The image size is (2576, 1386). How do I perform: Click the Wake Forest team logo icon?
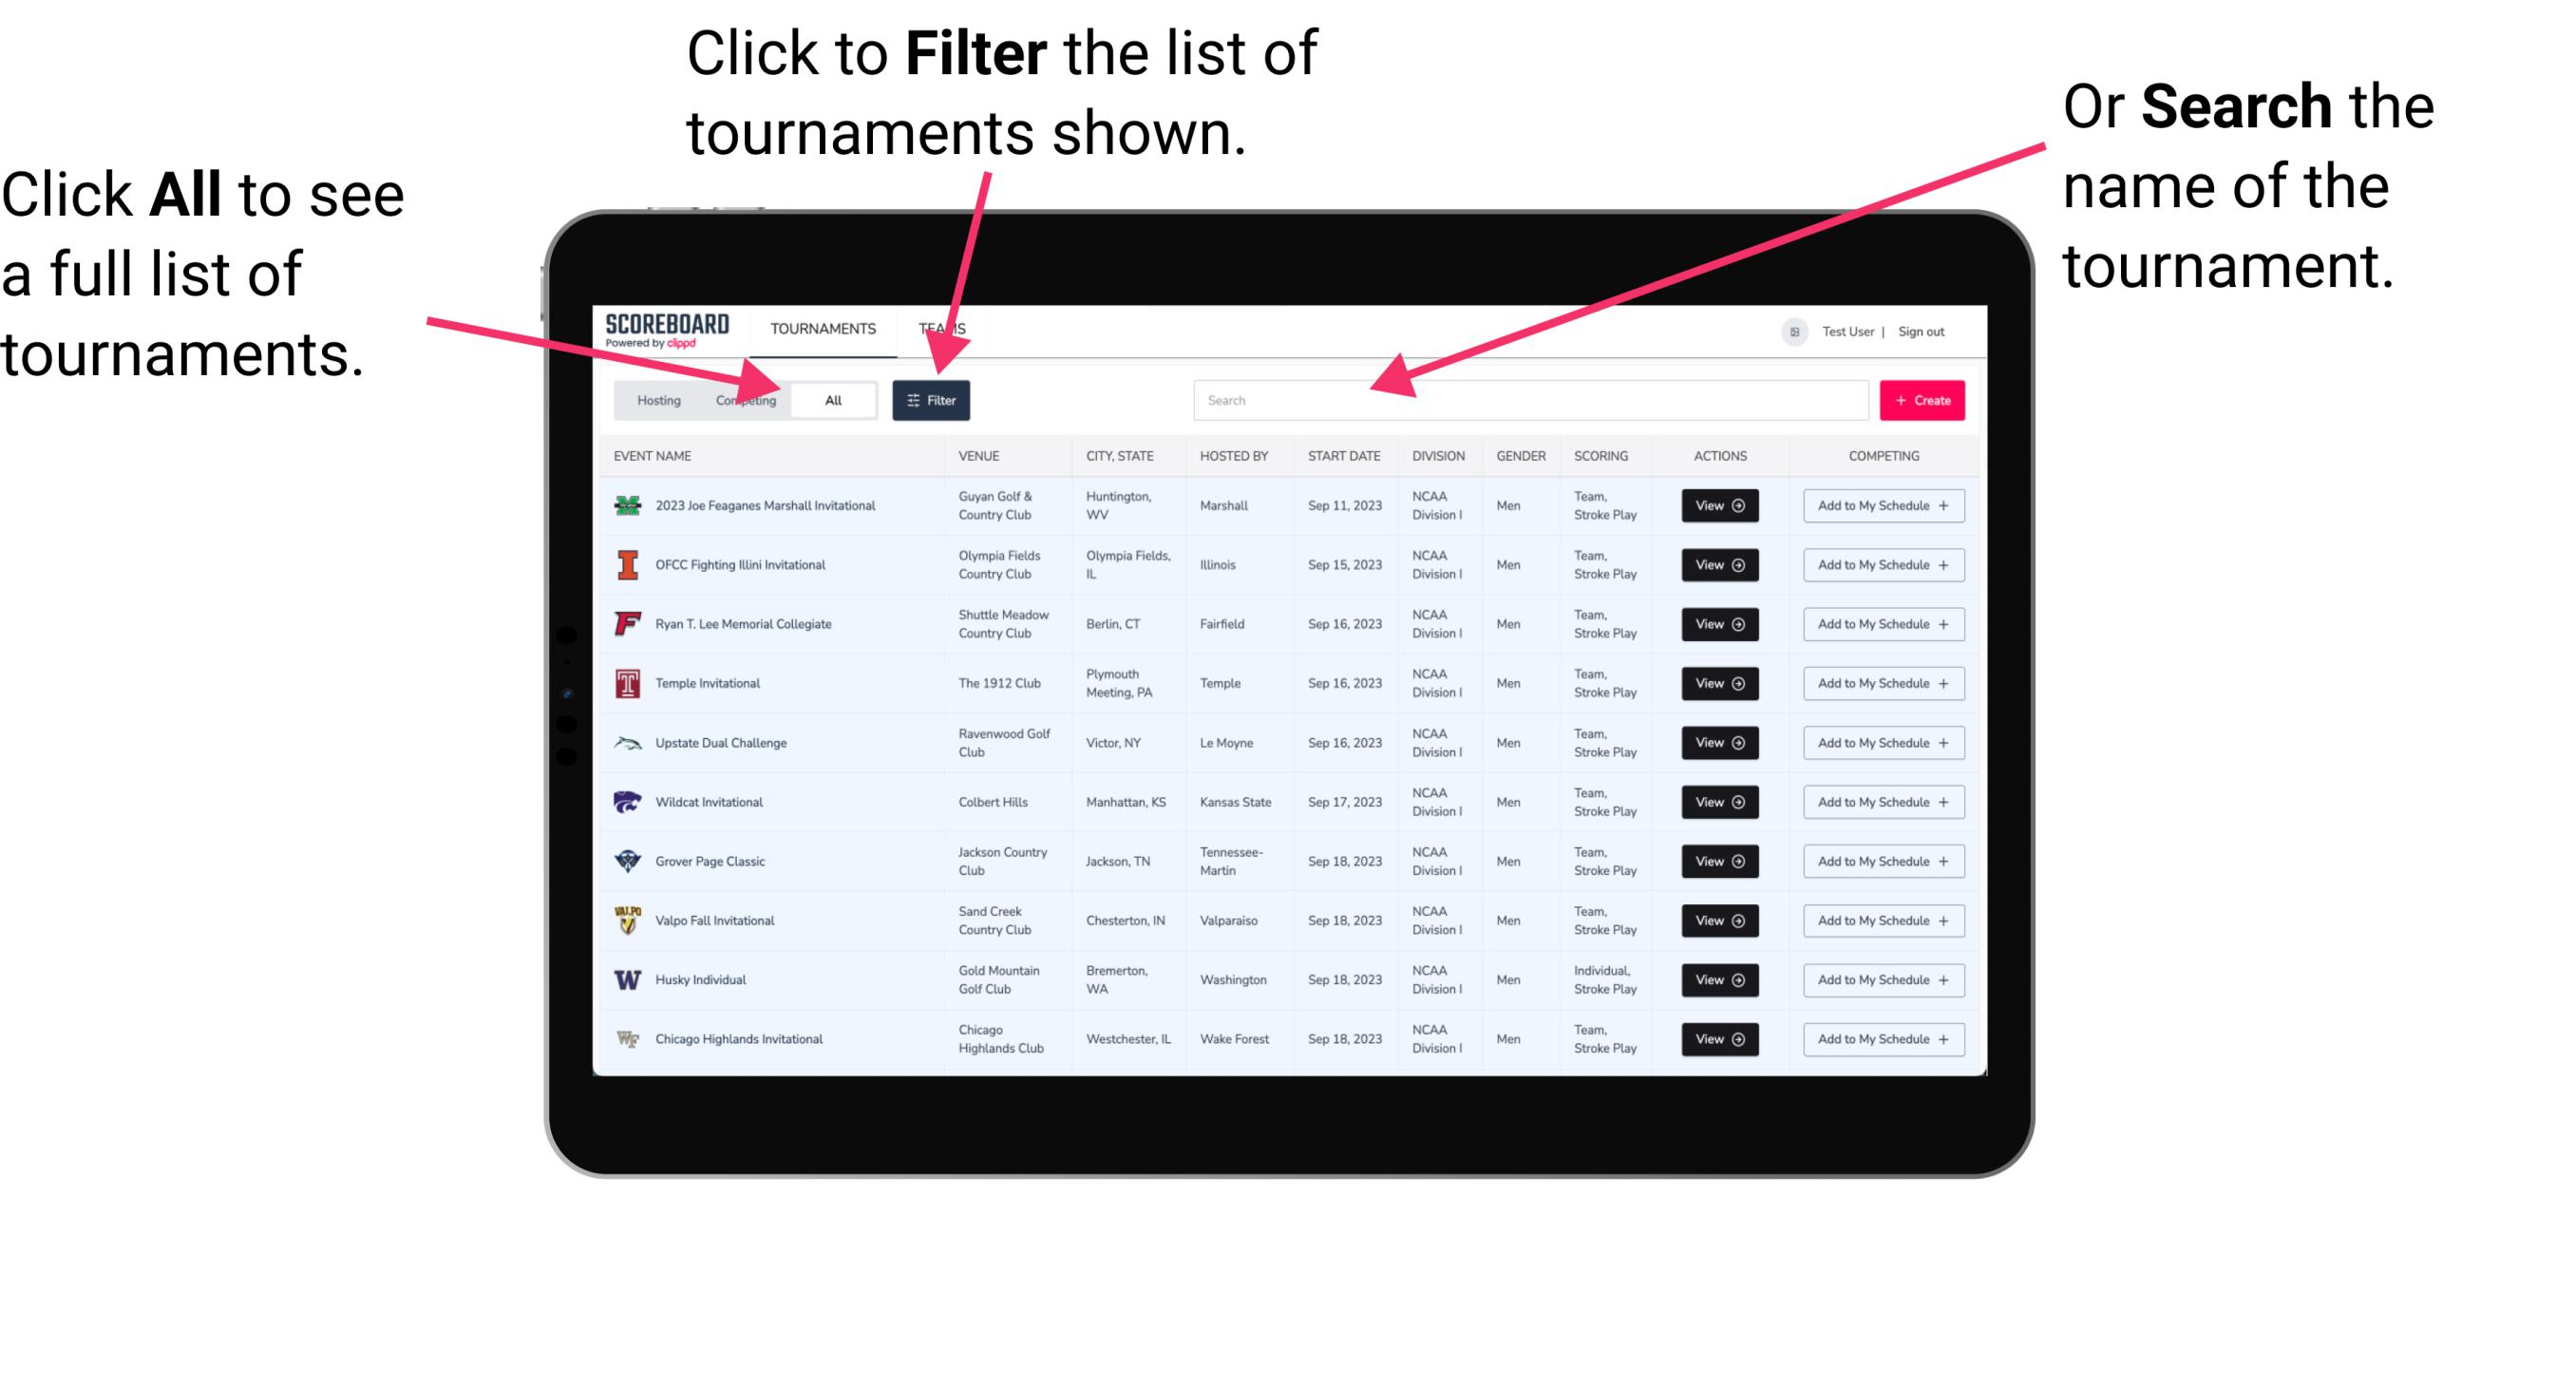626,1037
